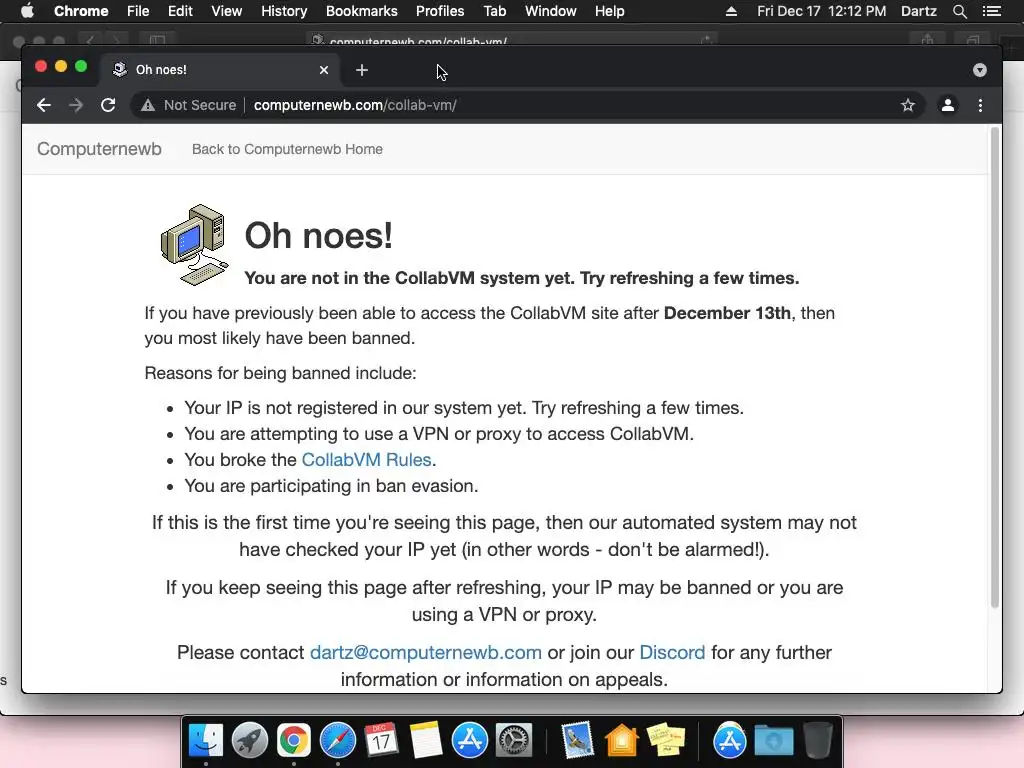1024x768 pixels.
Task: Open the Trash in the Dock
Action: [818, 741]
